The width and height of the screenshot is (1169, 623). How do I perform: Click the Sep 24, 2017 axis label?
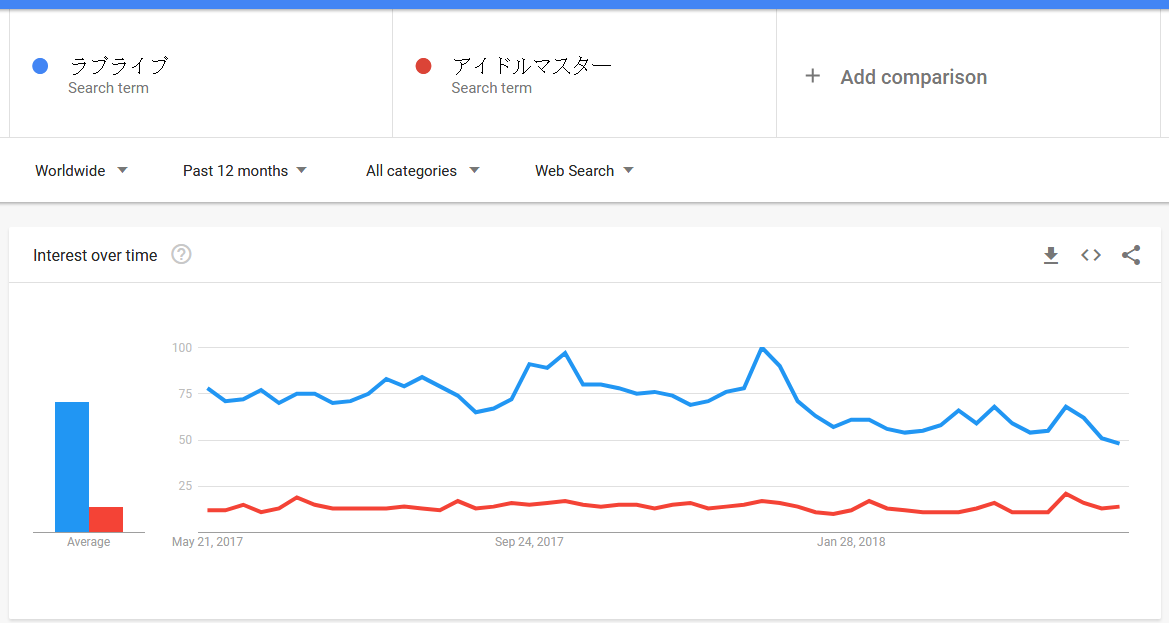pyautogui.click(x=529, y=542)
